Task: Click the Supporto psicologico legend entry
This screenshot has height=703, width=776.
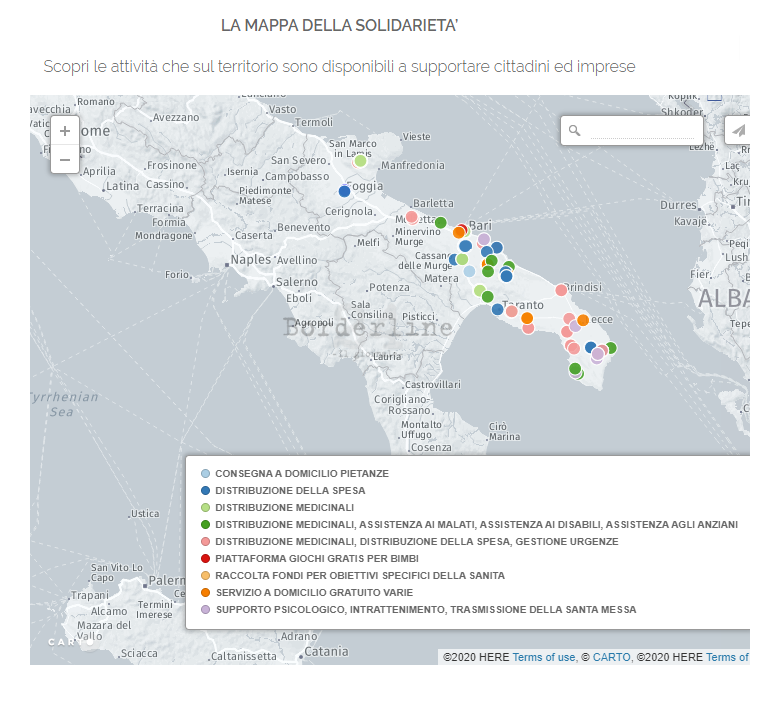Action: pyautogui.click(x=426, y=610)
